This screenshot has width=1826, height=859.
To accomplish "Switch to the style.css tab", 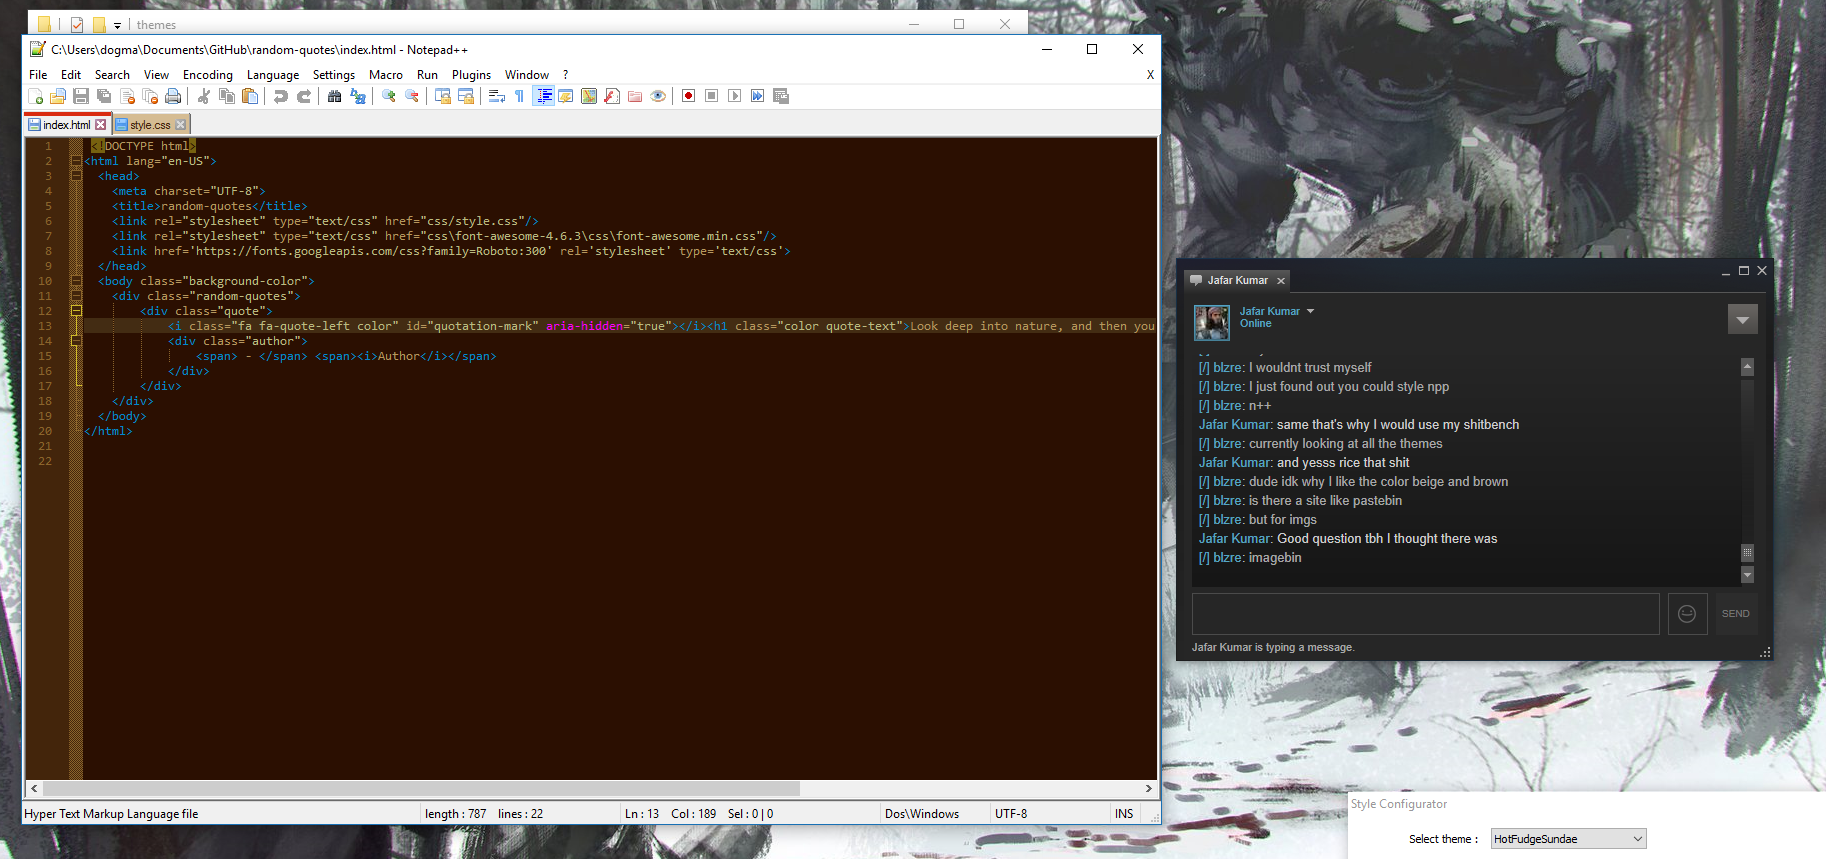I will coord(150,125).
